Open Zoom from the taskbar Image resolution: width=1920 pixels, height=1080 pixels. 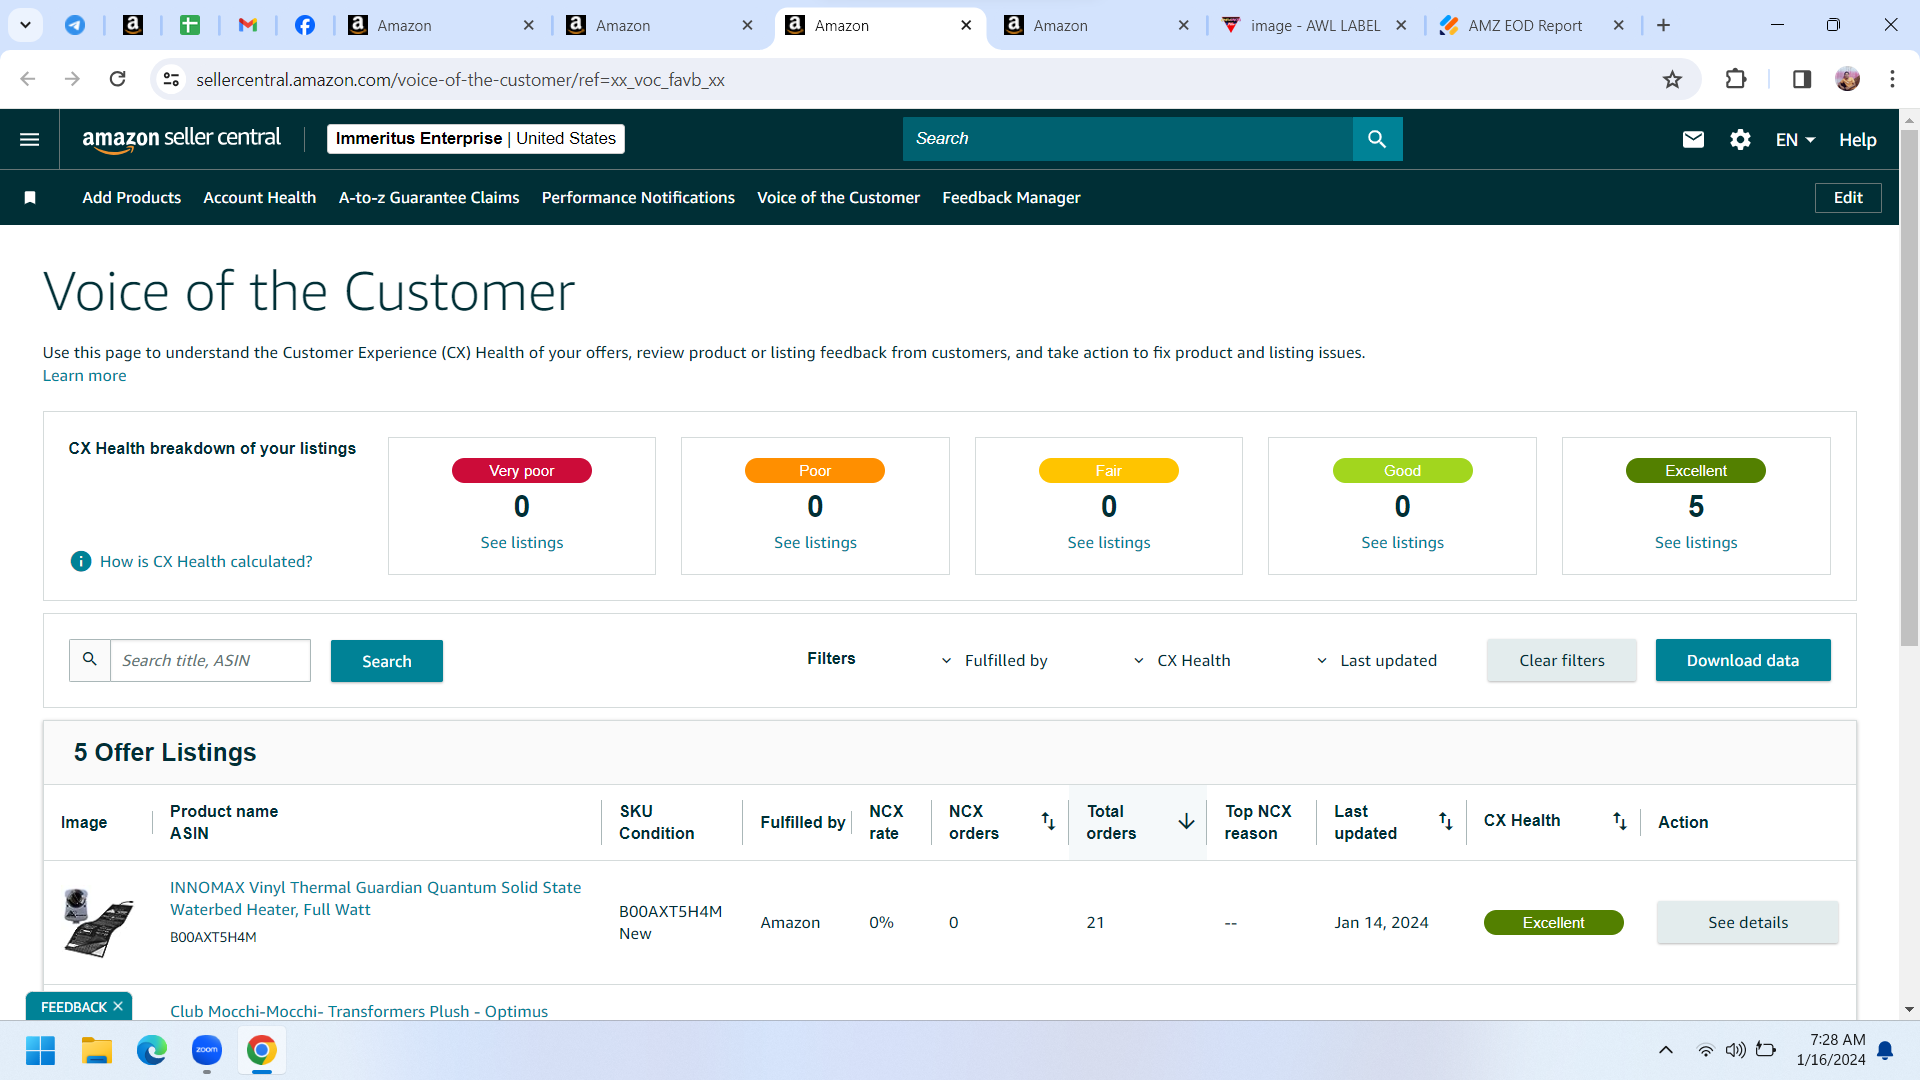(x=207, y=1051)
